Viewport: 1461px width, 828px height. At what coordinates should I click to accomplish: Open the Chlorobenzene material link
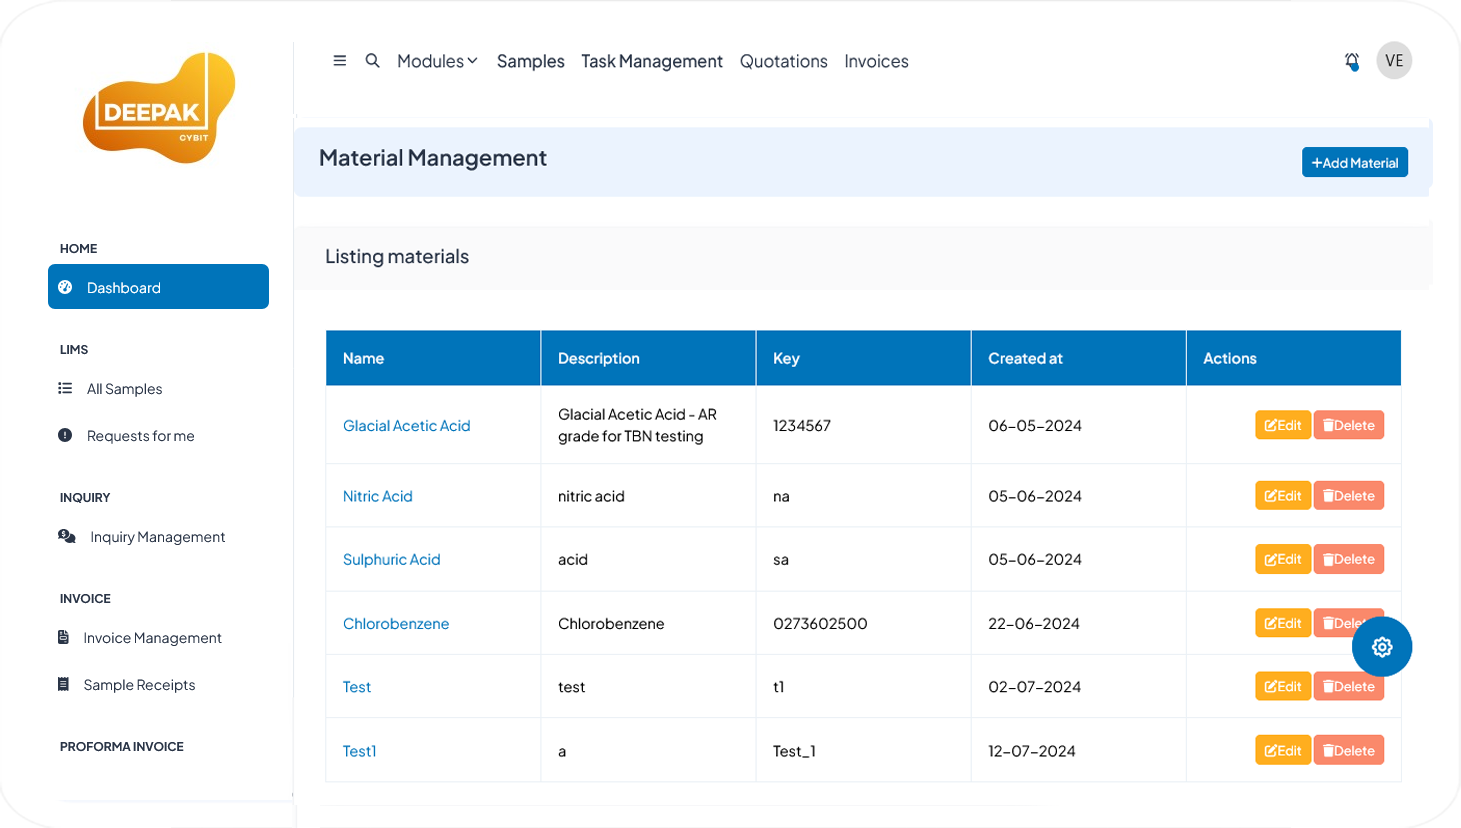click(x=396, y=623)
